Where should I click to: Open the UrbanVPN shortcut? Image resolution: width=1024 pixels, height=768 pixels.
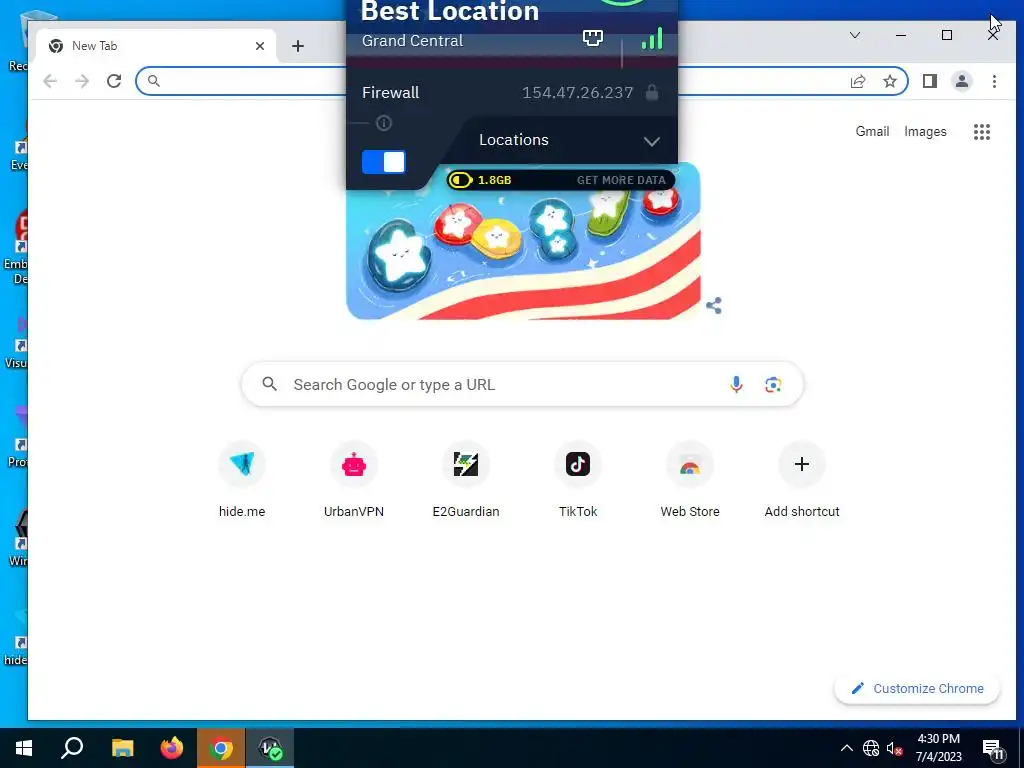(x=354, y=481)
